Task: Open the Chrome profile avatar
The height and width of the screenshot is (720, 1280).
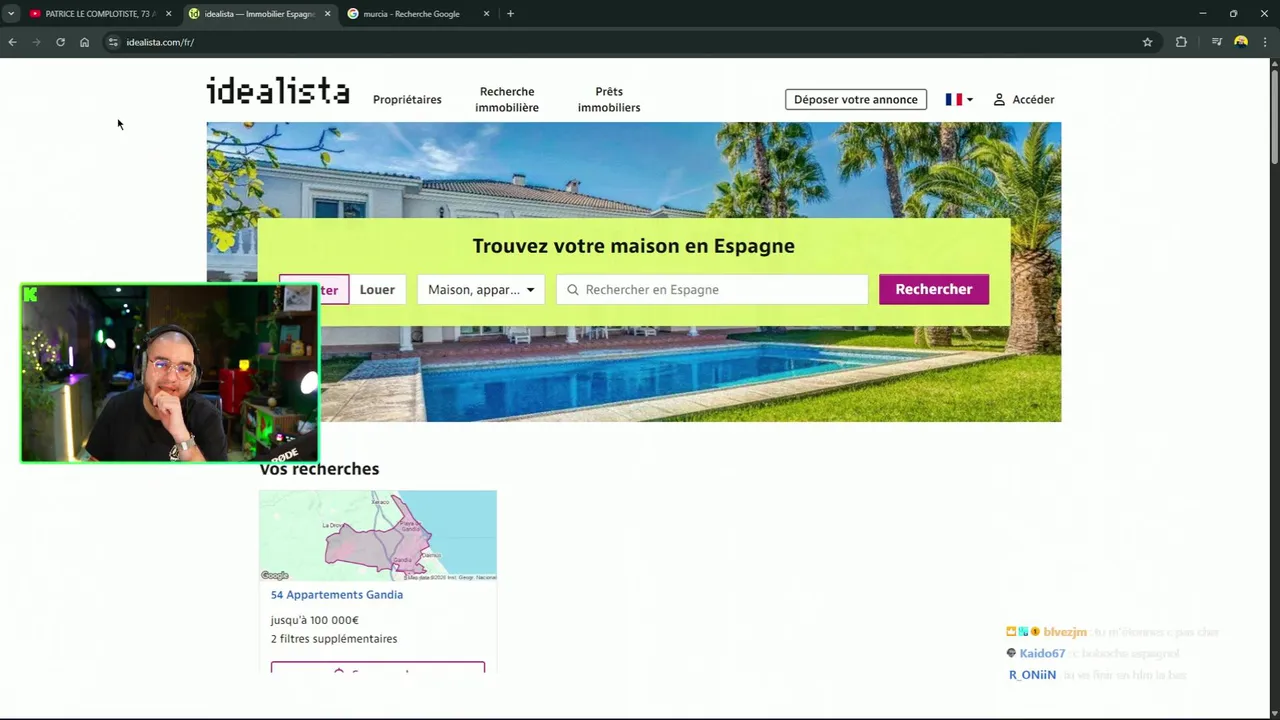Action: coord(1241,42)
